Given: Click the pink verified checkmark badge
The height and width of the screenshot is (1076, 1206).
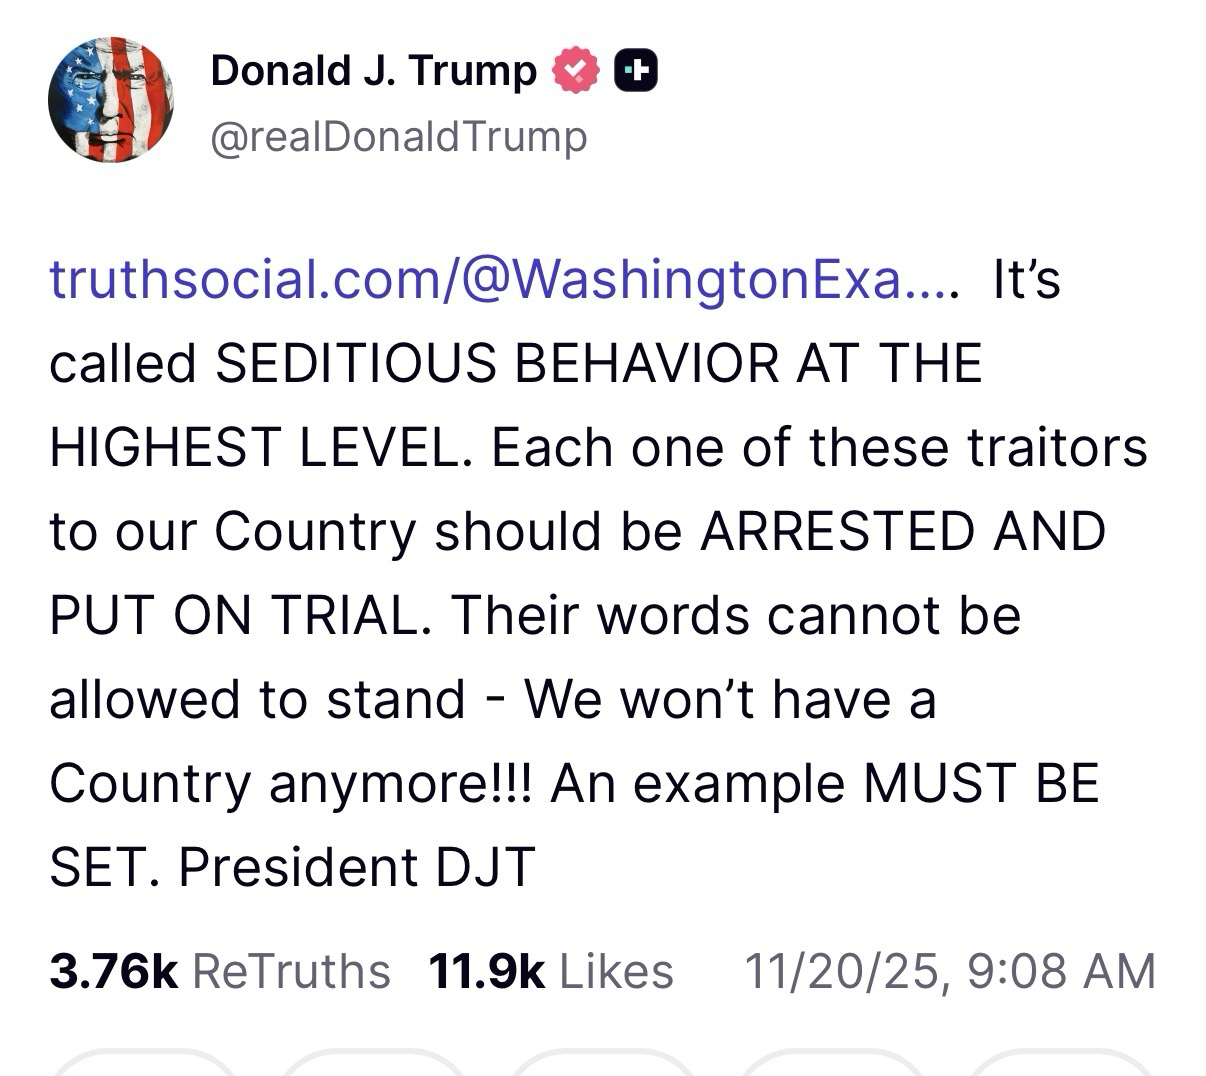Looking at the screenshot, I should (x=575, y=70).
